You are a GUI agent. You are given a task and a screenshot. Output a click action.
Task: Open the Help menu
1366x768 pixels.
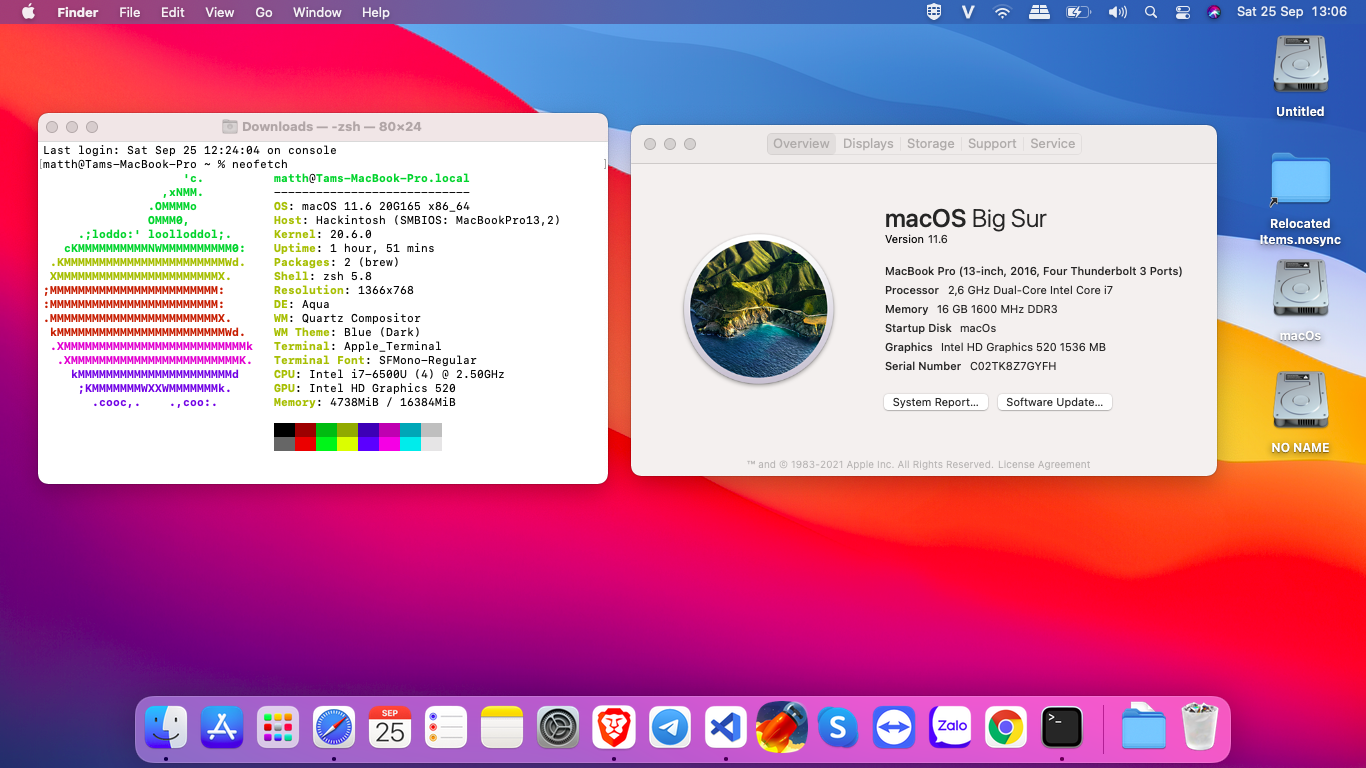376,12
